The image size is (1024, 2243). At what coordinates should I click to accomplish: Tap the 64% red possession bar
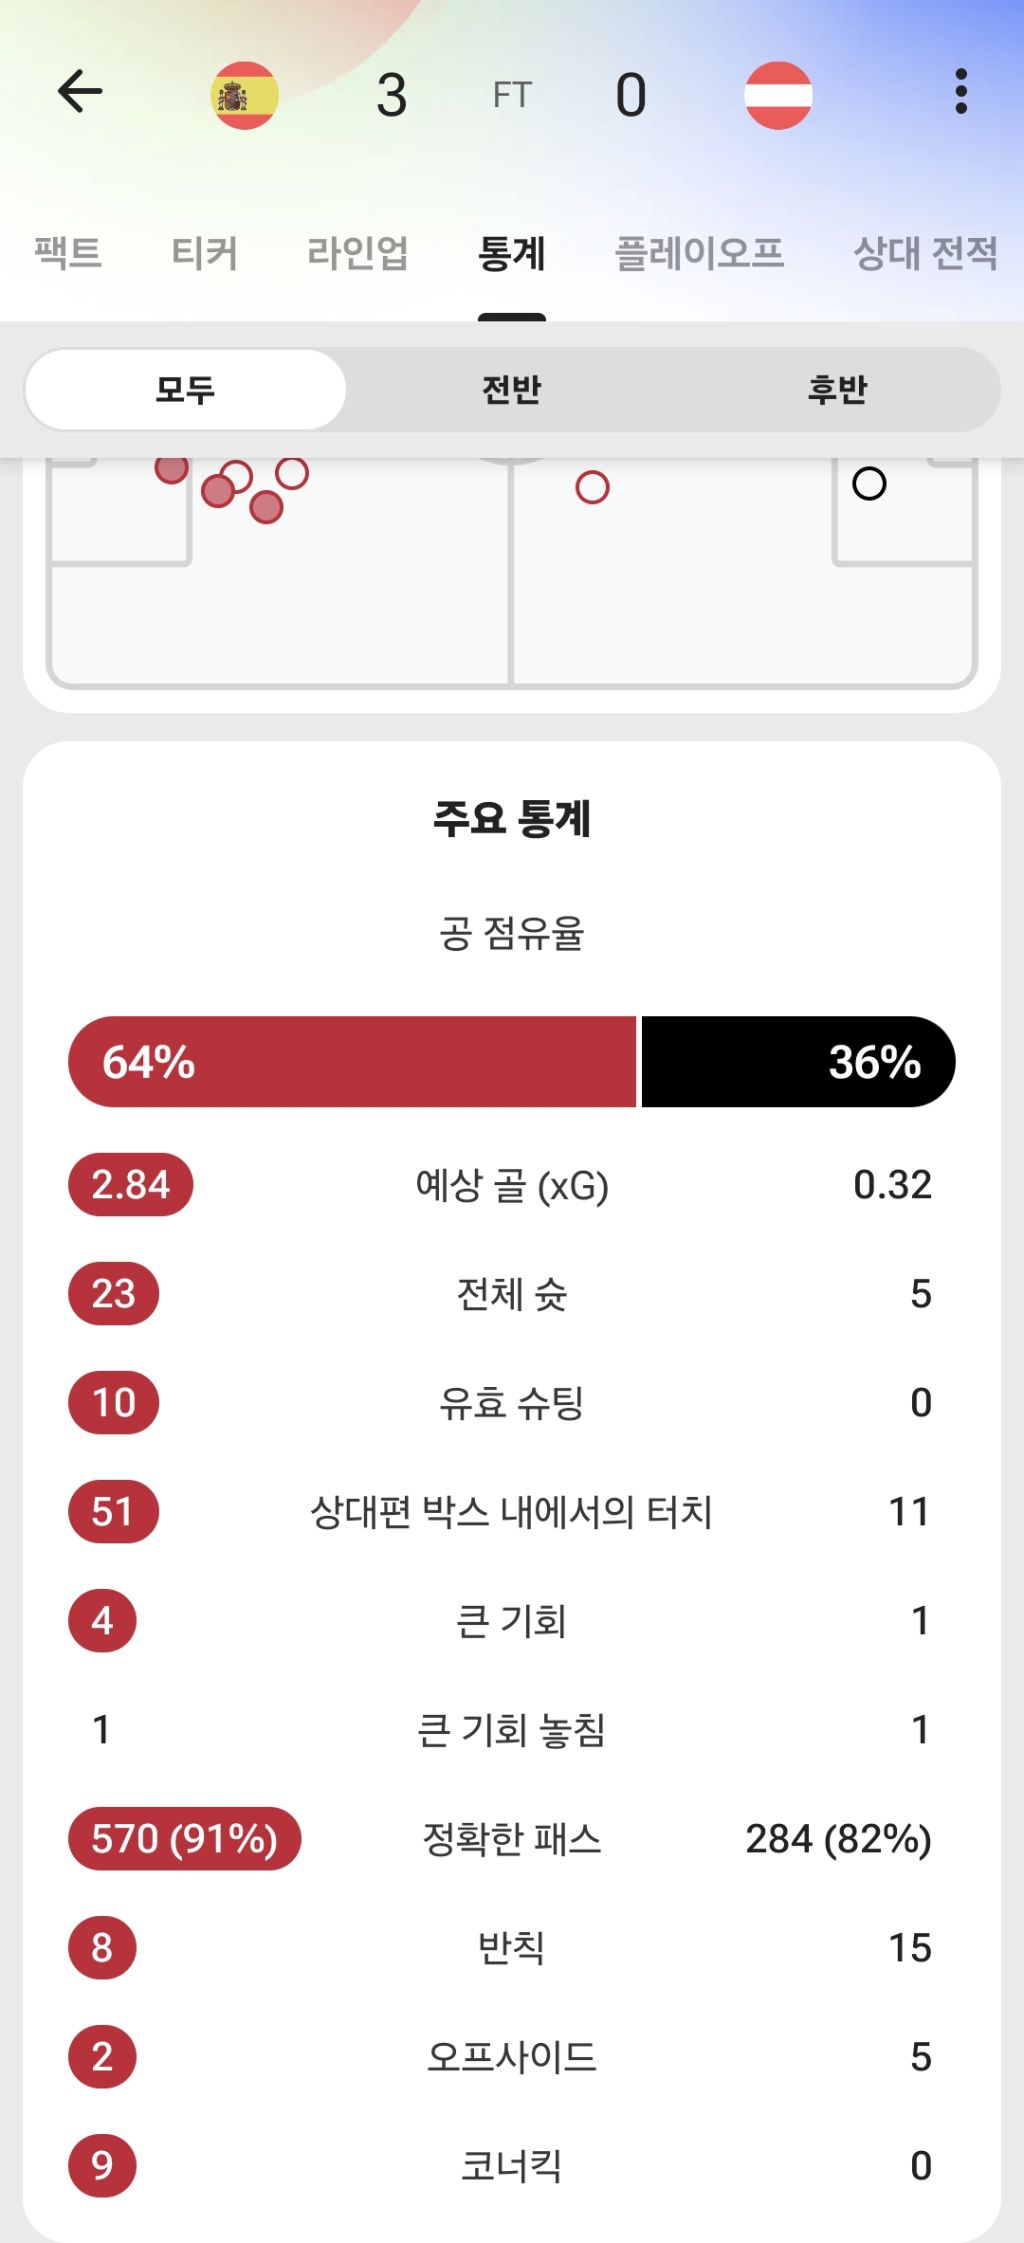(x=352, y=1062)
